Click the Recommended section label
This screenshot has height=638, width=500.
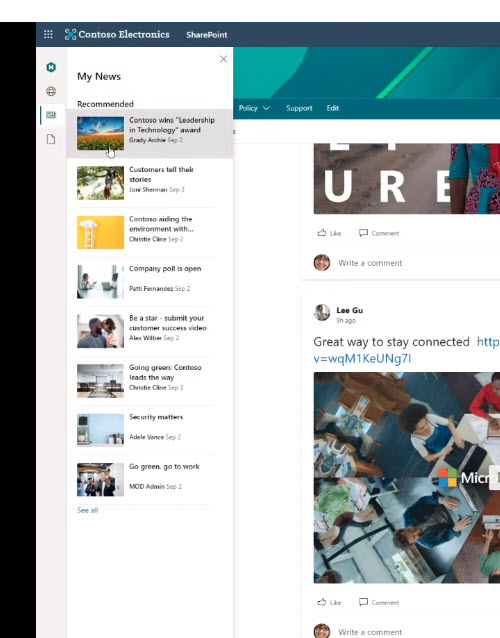(105, 104)
